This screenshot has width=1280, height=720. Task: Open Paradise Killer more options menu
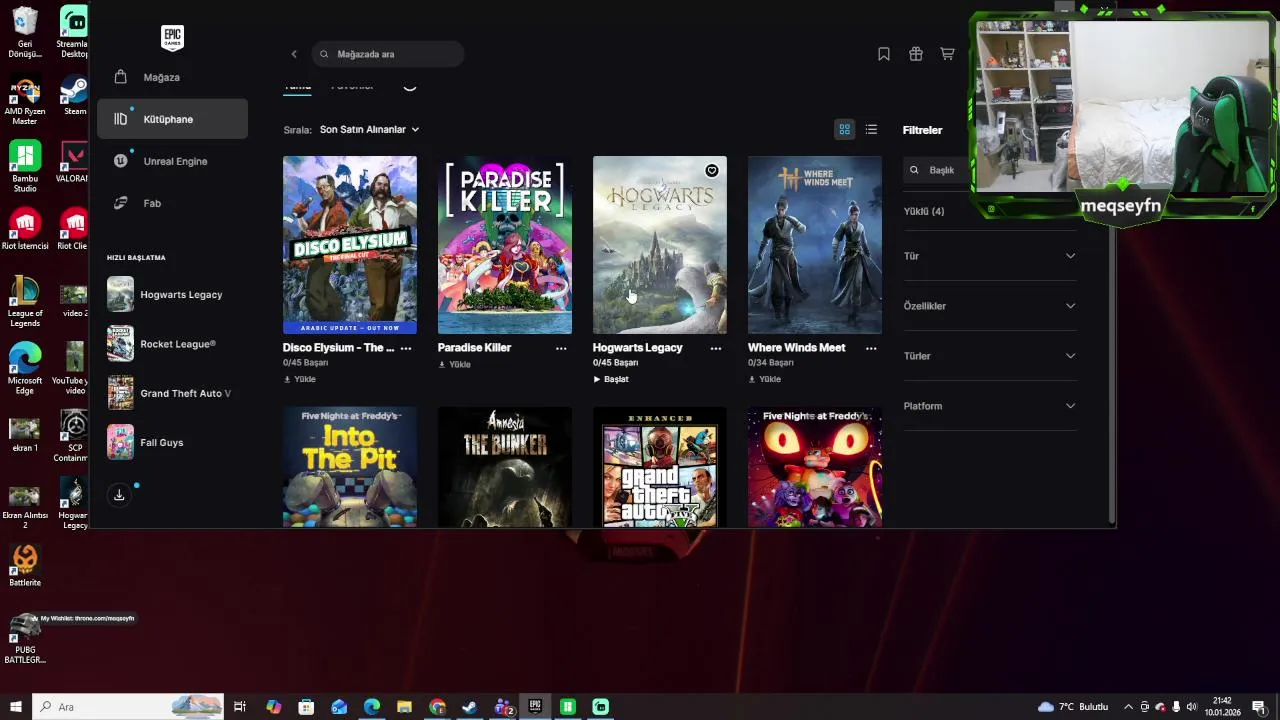pos(561,348)
